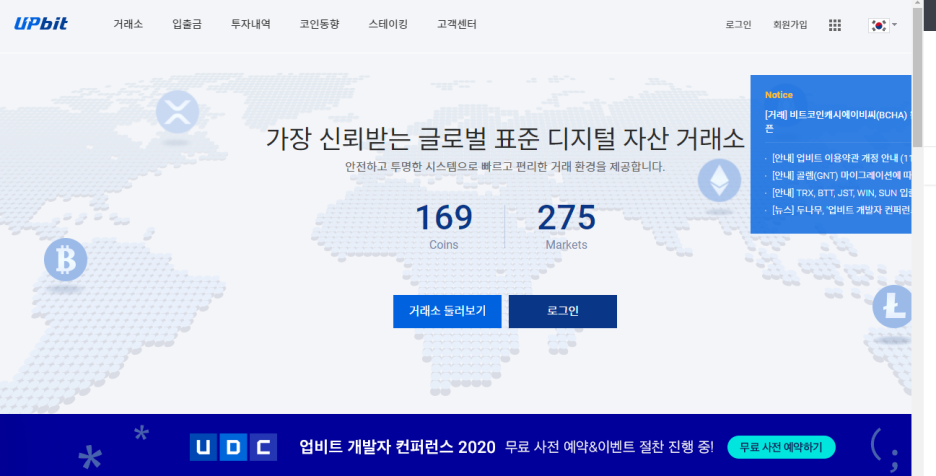Screen dimensions: 936x476
Task: Open the apps grid icon
Action: (x=835, y=25)
